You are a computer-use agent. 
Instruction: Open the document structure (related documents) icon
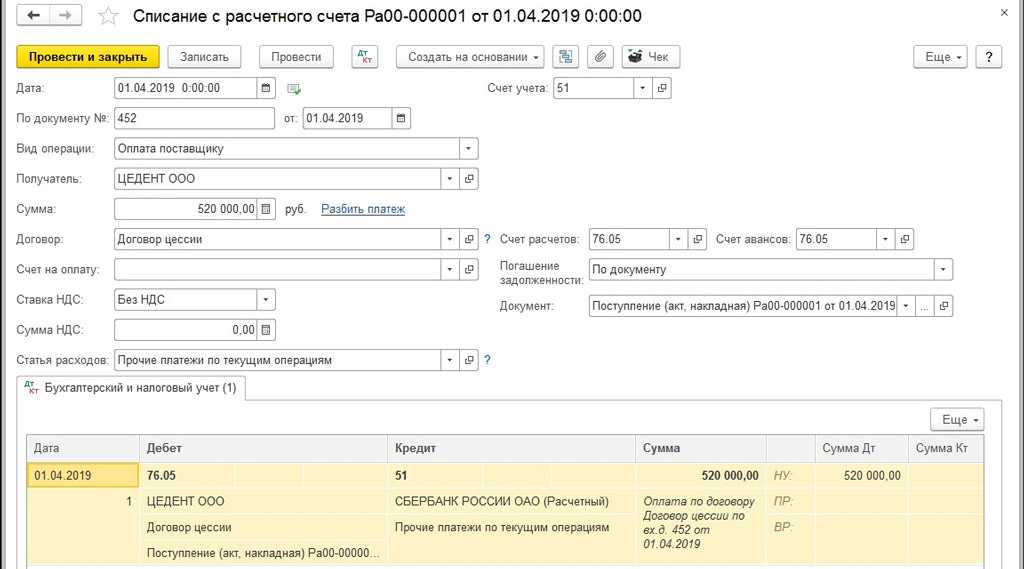tap(566, 57)
